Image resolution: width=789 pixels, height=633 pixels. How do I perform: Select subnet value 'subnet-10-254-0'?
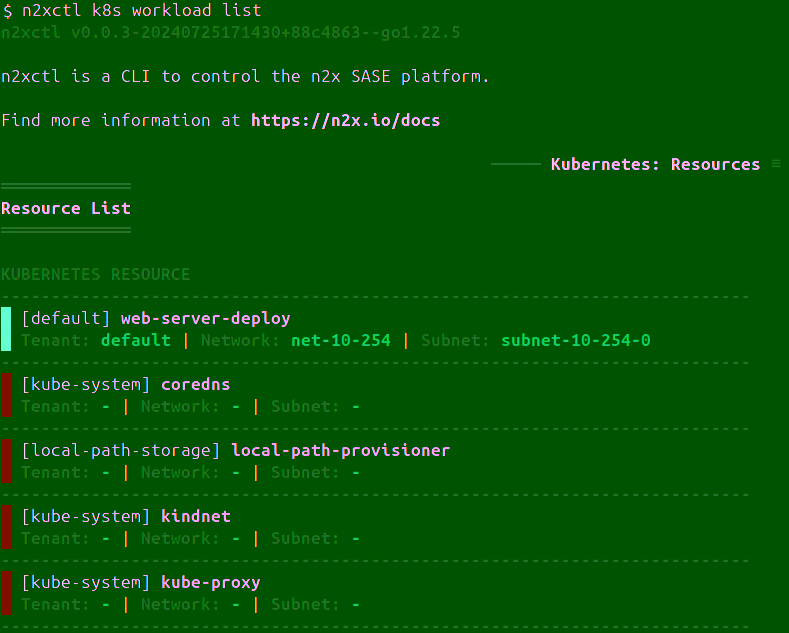(x=576, y=341)
